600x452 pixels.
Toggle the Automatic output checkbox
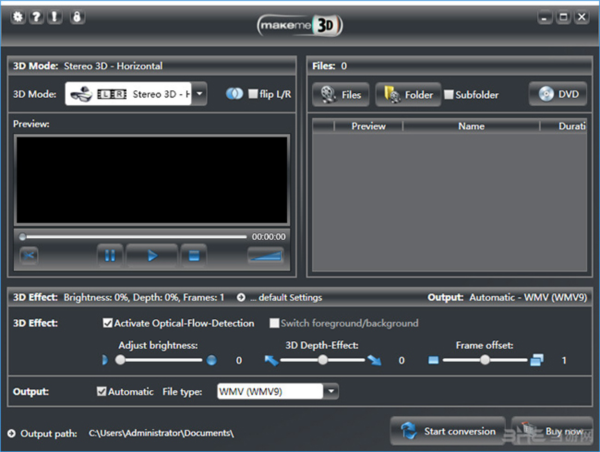tap(101, 392)
